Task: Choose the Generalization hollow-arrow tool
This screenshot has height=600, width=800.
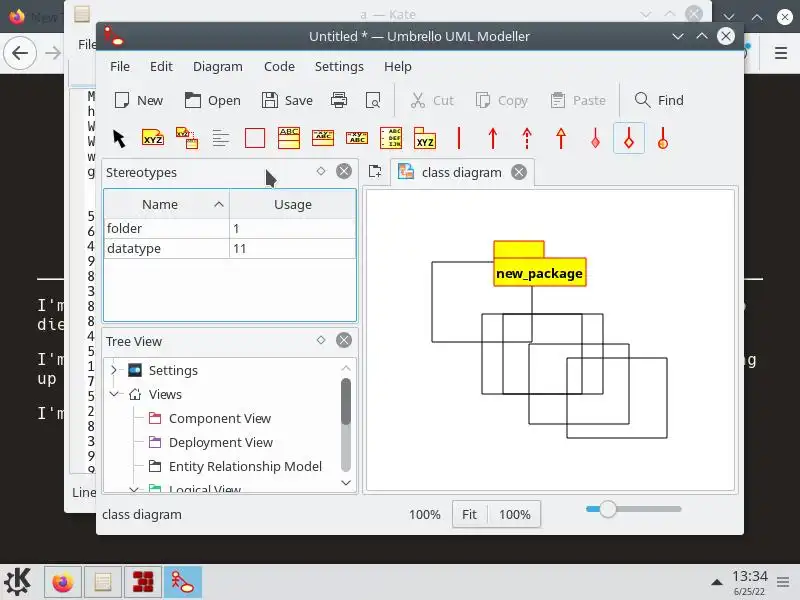Action: (561, 138)
